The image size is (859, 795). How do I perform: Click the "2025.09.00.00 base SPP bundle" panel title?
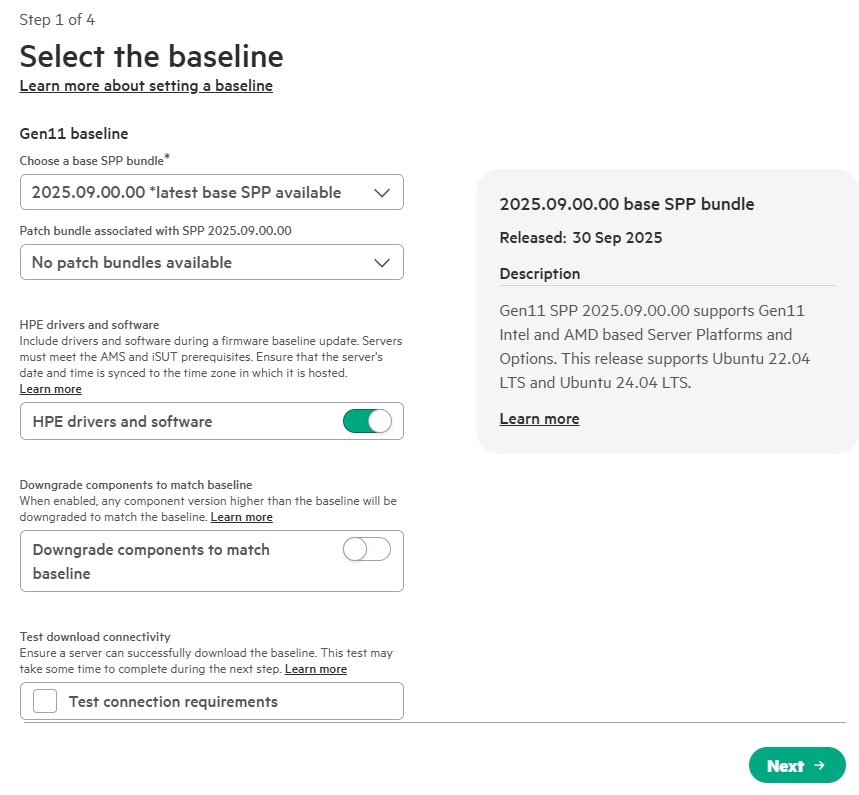coord(626,204)
